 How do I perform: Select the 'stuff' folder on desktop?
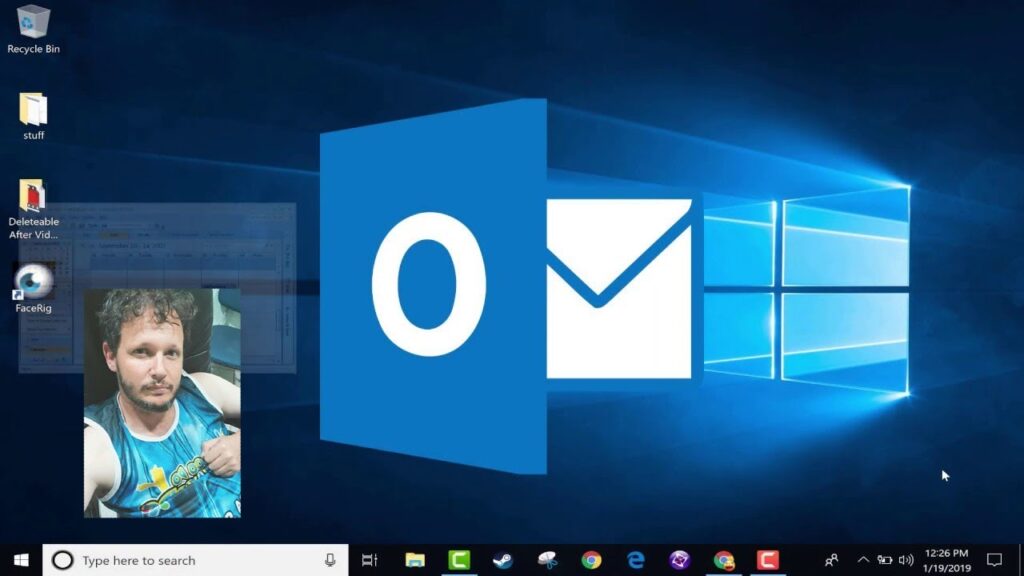[33, 116]
